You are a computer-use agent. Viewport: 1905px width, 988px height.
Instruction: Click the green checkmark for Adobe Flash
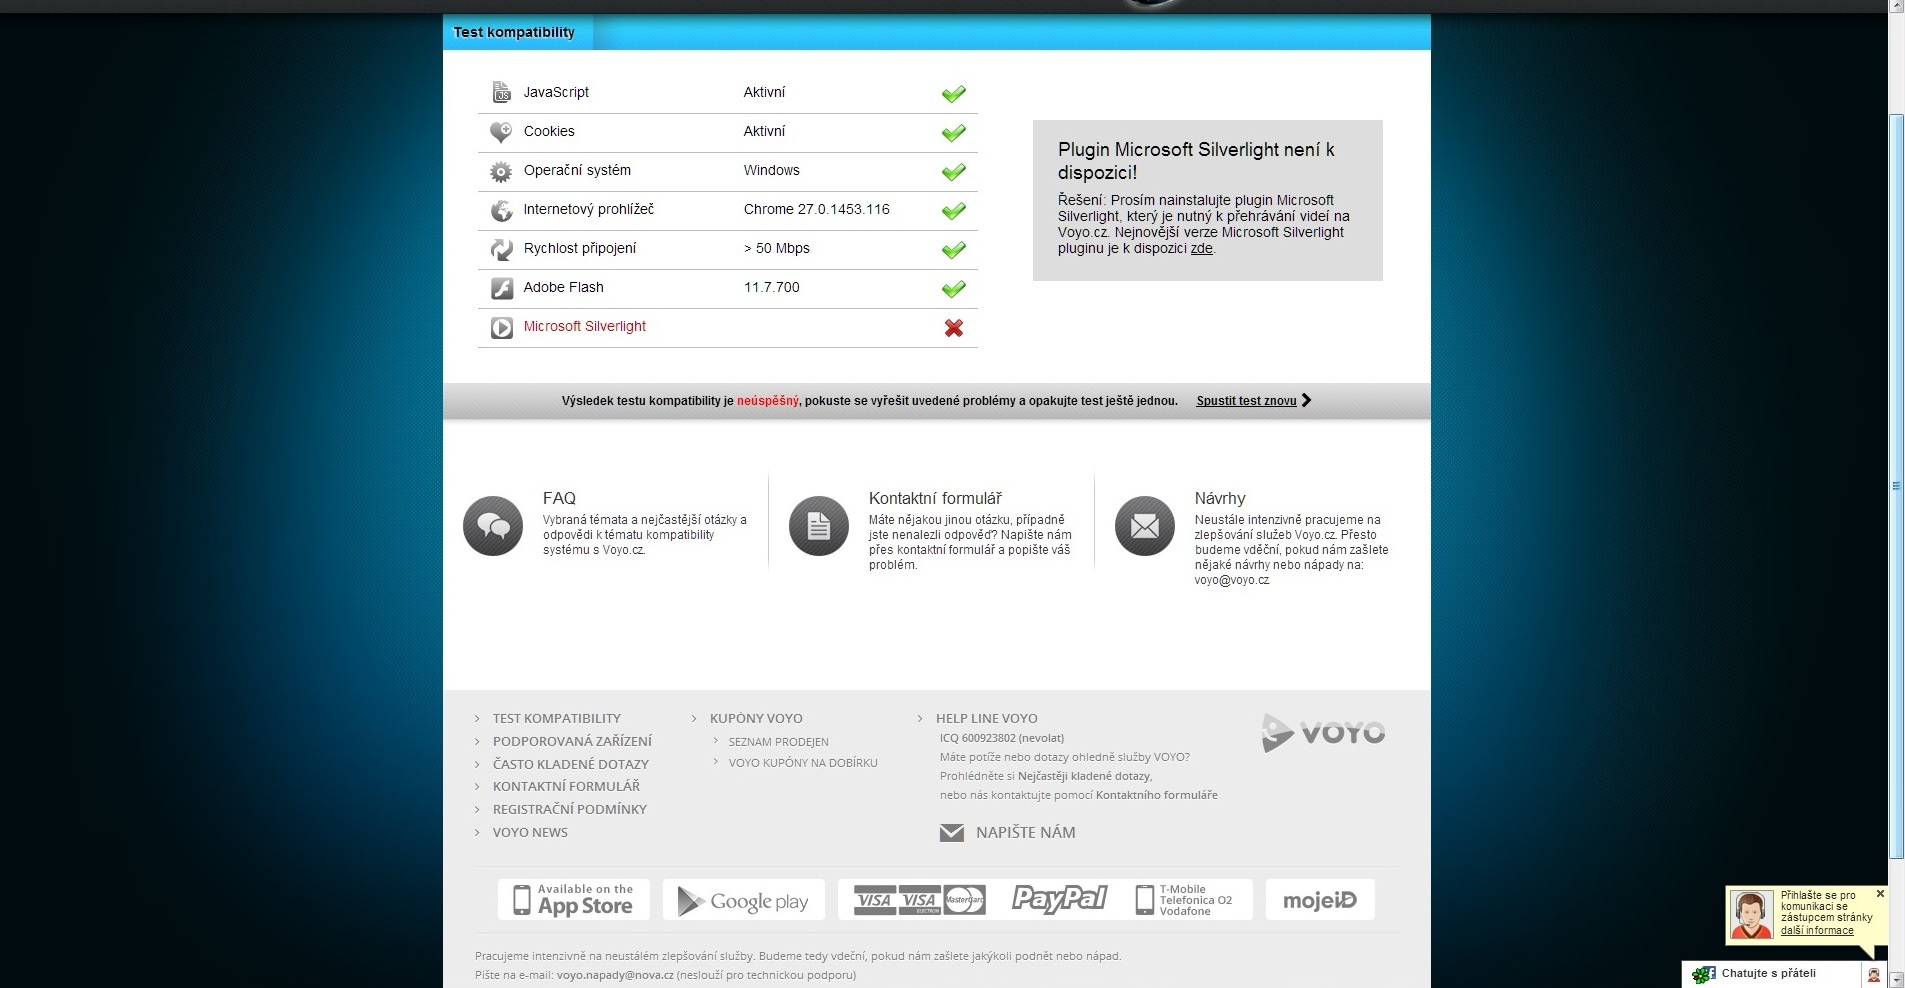[x=954, y=288]
